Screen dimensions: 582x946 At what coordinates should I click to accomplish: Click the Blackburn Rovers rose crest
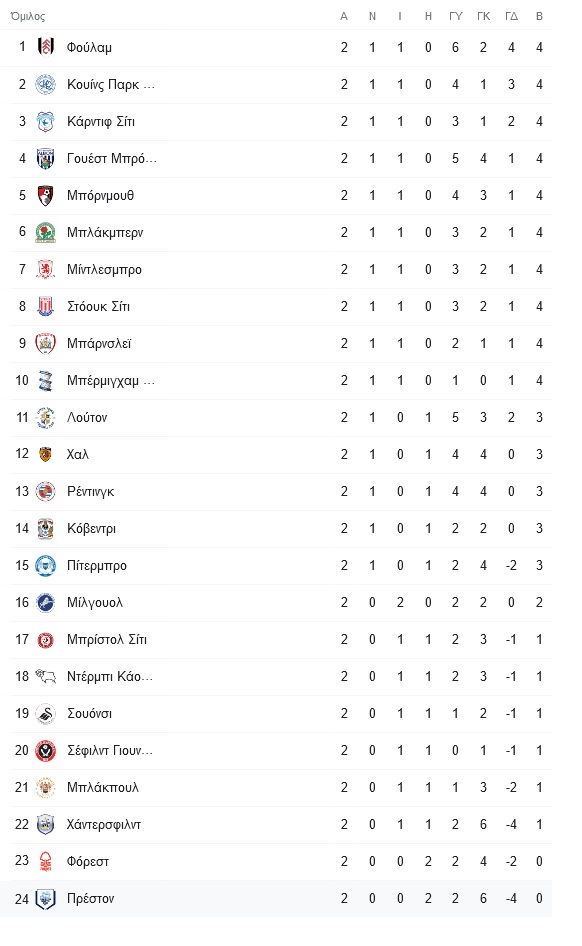[45, 232]
